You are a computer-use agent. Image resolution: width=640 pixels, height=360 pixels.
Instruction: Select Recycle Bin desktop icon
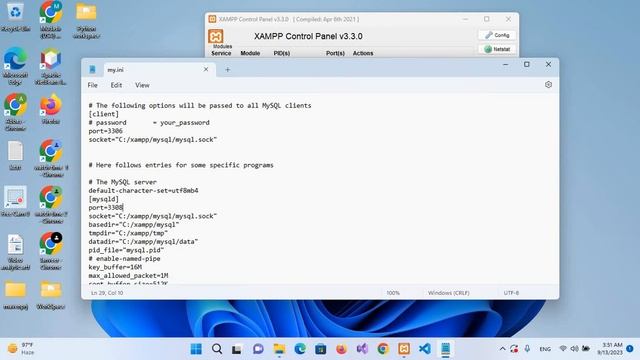pos(15,17)
